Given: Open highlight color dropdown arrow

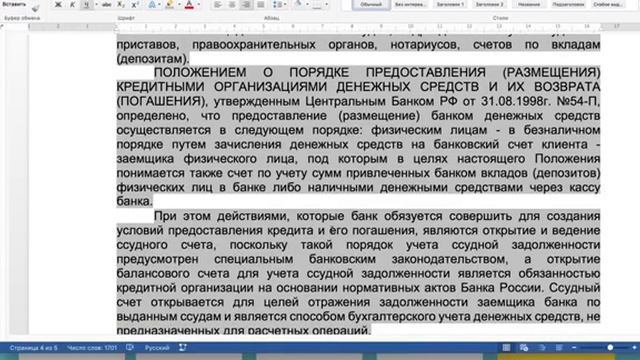Looking at the screenshot, I should point(179,4).
